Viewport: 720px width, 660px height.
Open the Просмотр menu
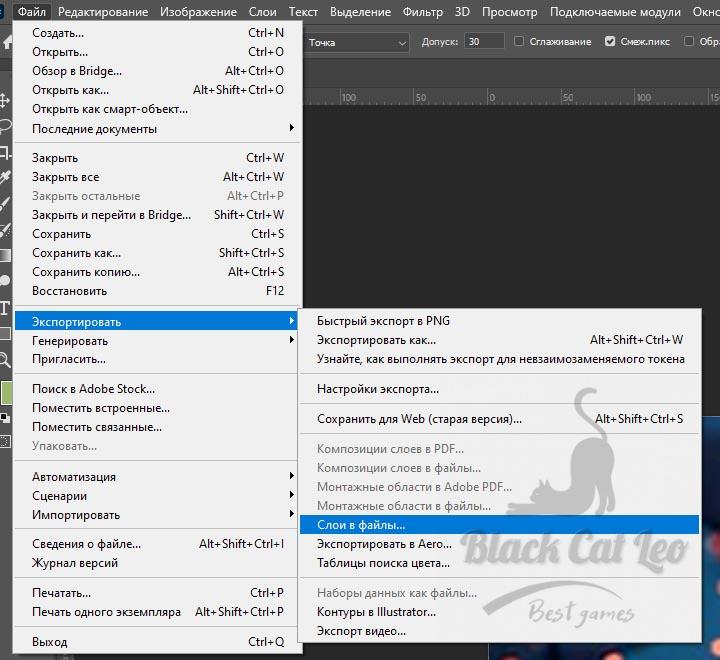point(510,11)
